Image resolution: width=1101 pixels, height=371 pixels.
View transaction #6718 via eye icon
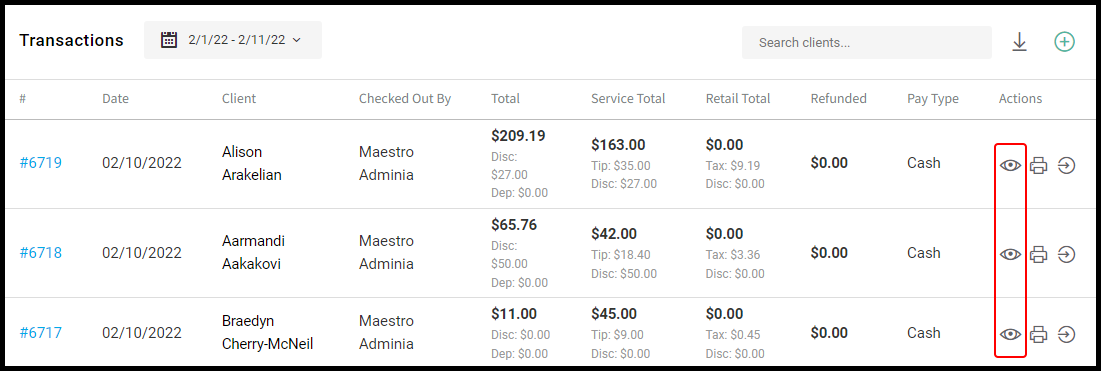1010,254
